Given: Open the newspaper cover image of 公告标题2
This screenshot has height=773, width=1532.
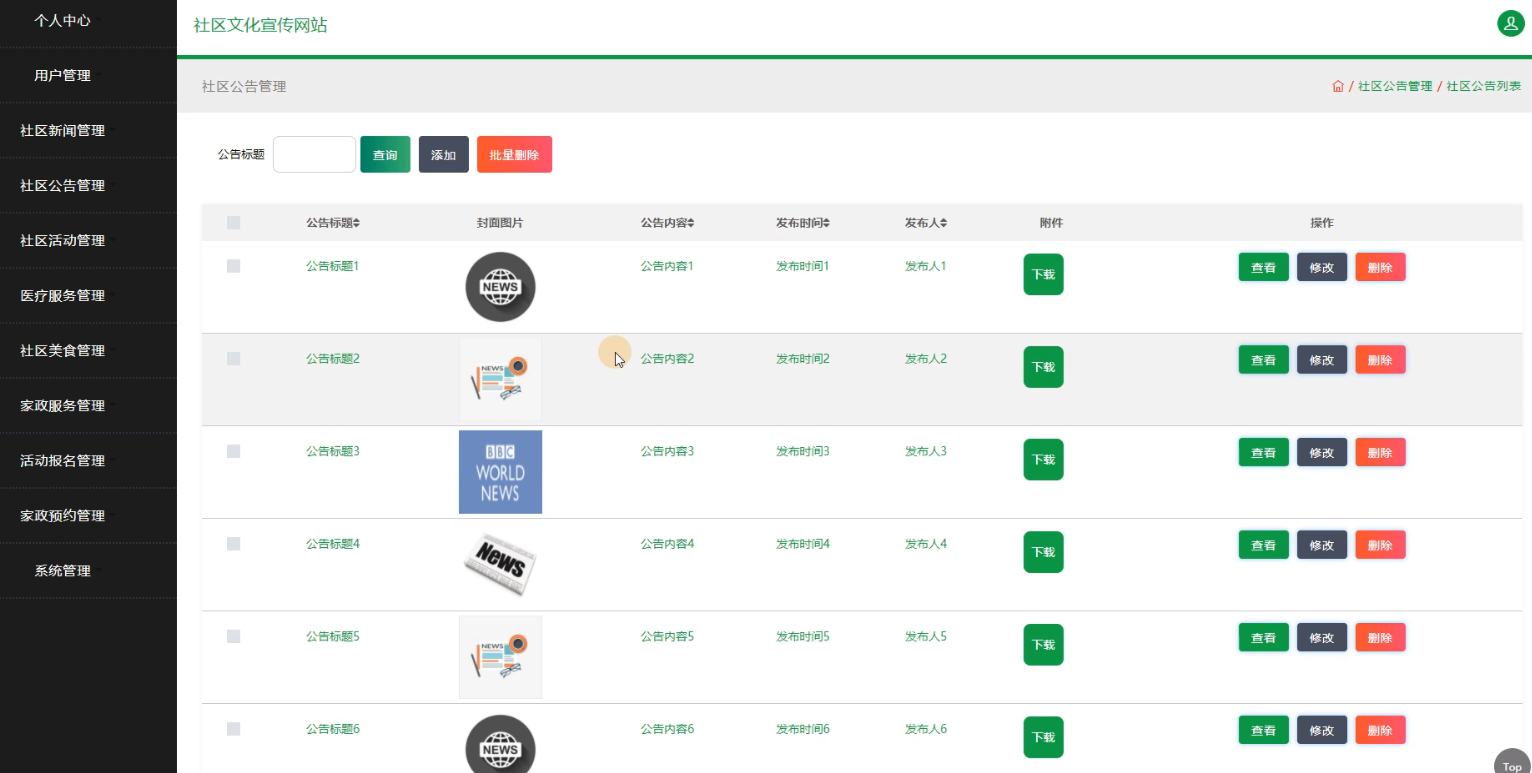Looking at the screenshot, I should click(500, 380).
